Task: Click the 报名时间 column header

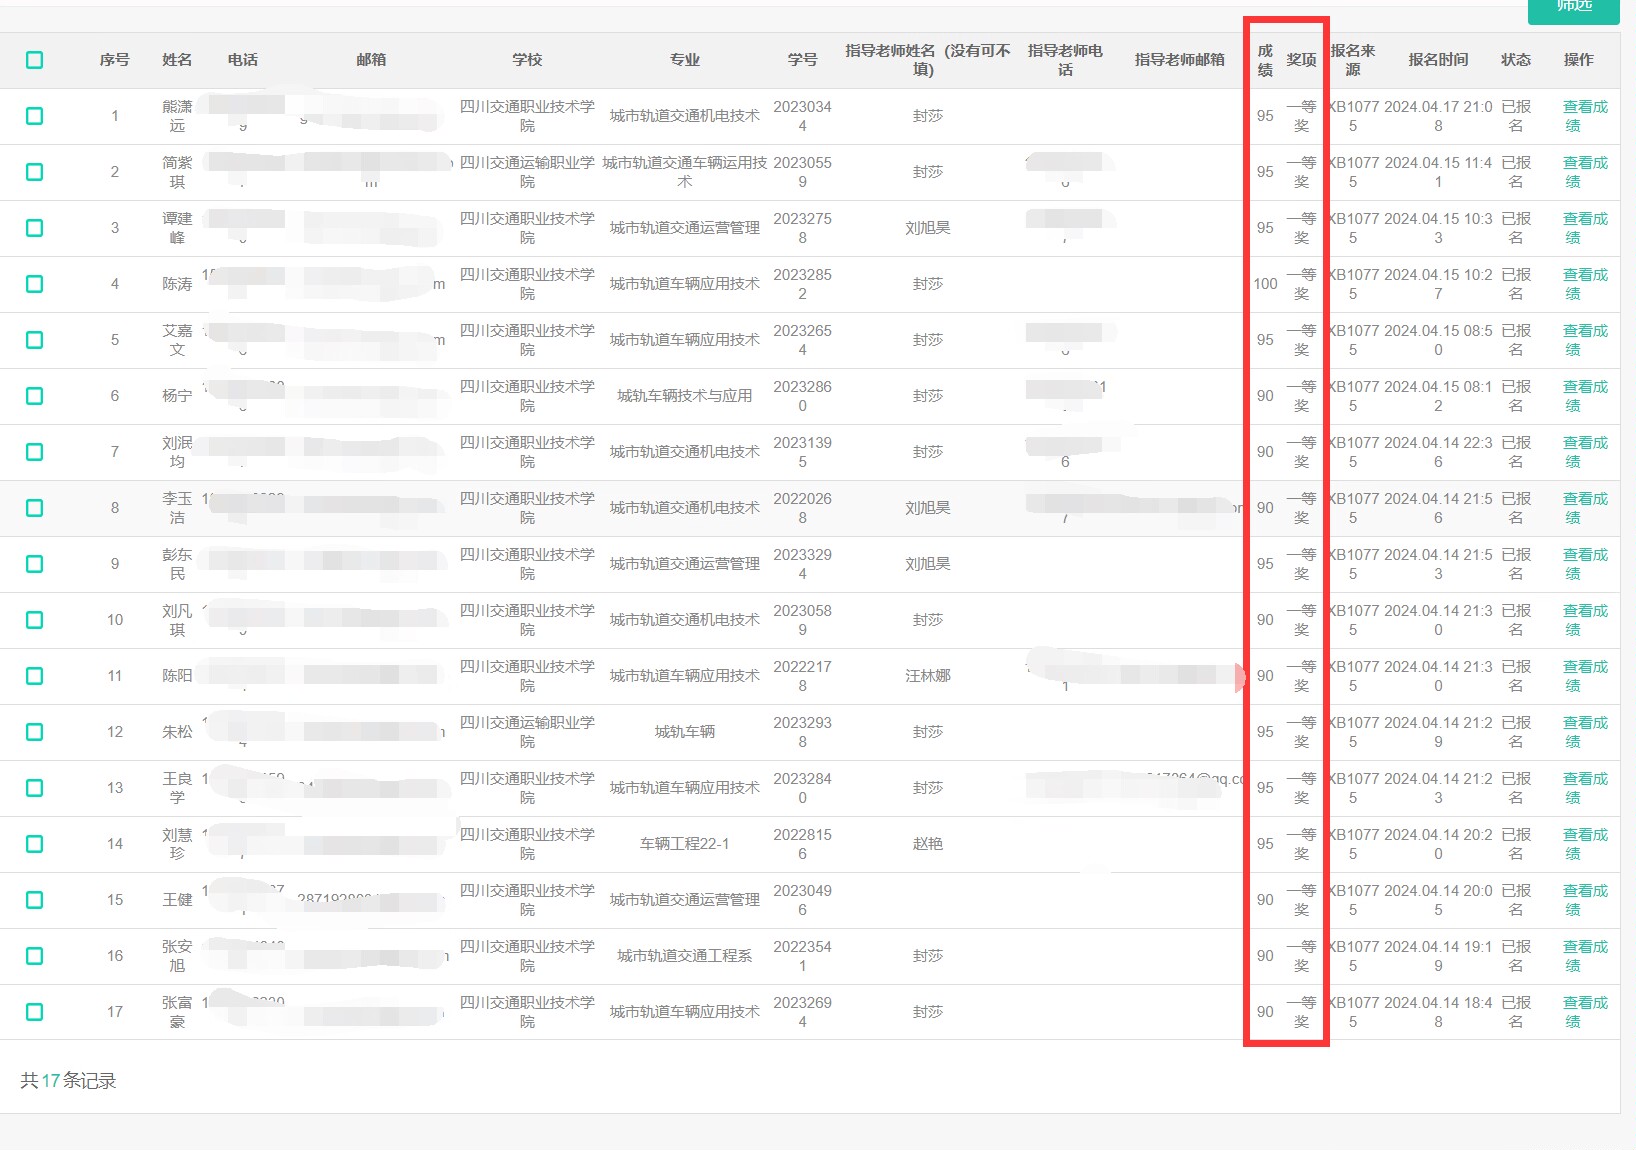Action: (1438, 60)
